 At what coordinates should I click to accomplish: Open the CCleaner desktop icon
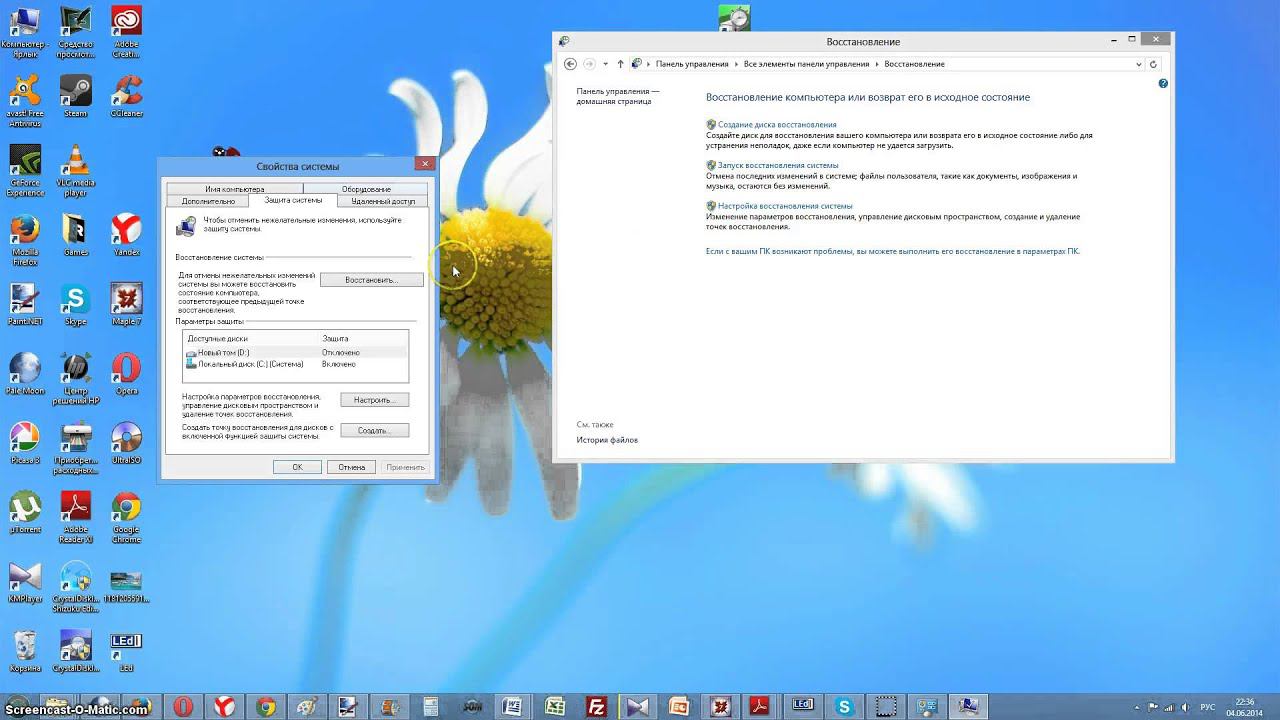[x=126, y=96]
